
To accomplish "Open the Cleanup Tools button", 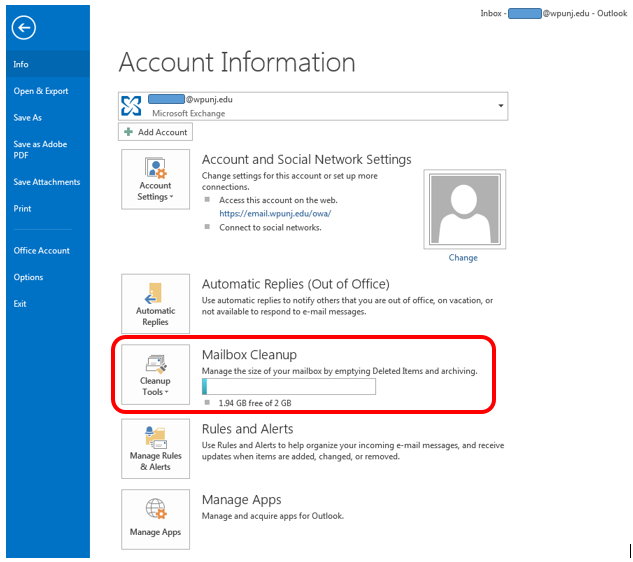I will click(155, 374).
